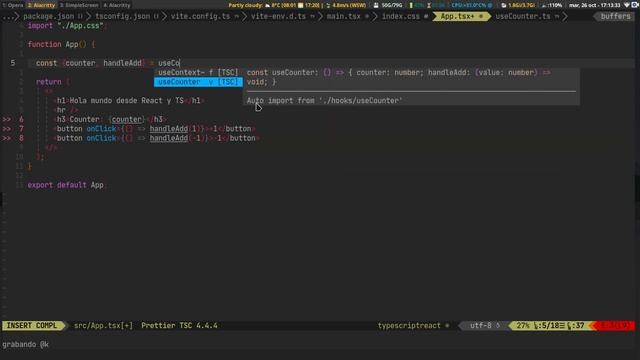
Task: Click the 'counter' variable in the const declaration
Action: tap(80, 63)
